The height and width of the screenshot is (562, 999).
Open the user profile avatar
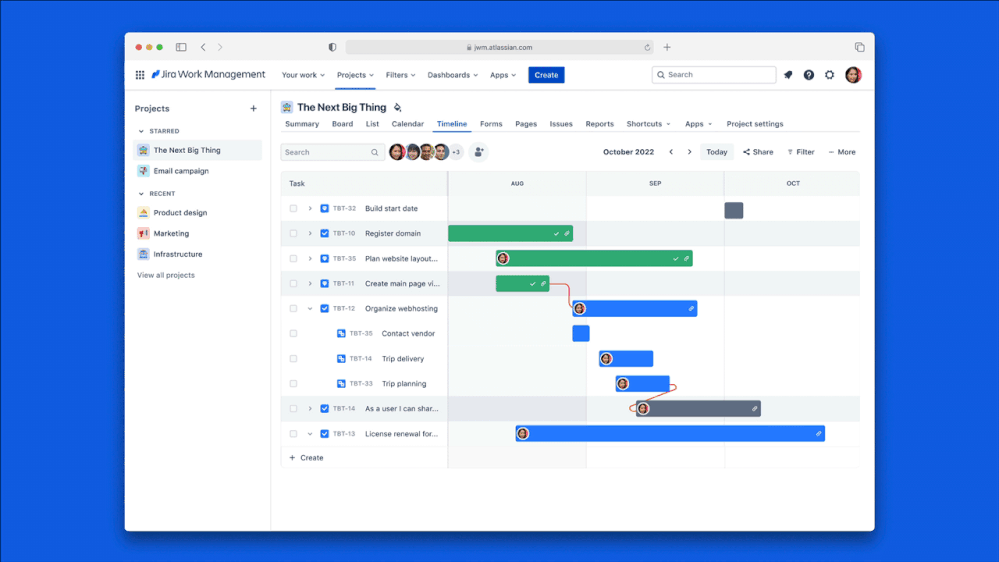point(853,75)
